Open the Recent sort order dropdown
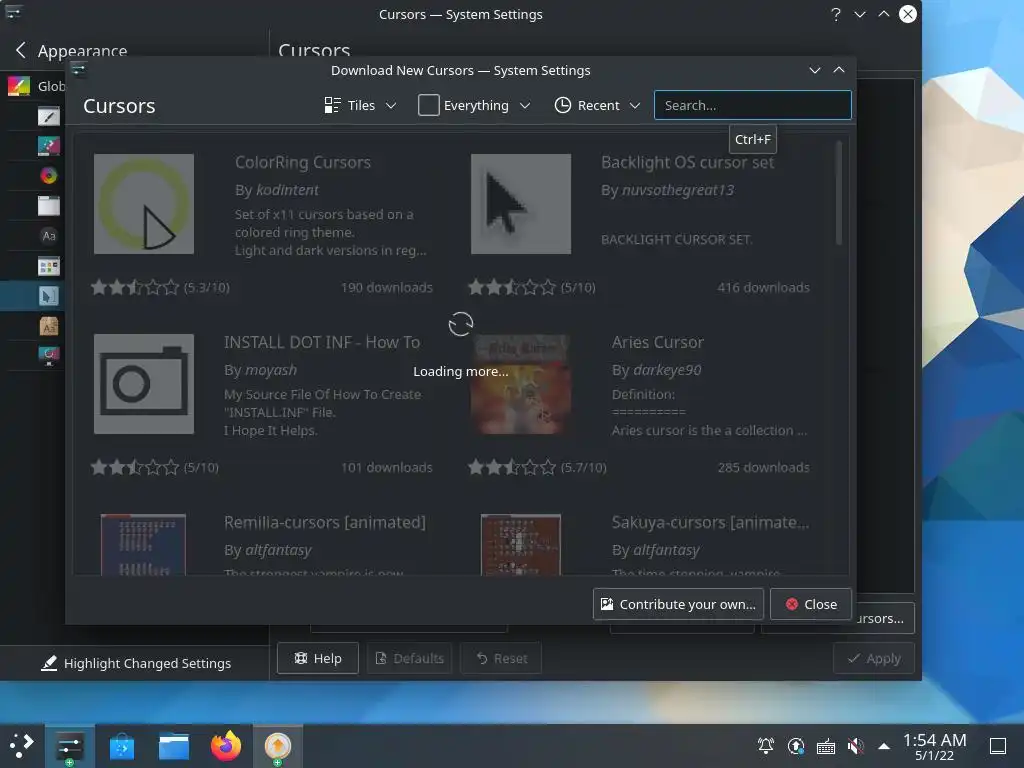The height and width of the screenshot is (768, 1024). (598, 105)
